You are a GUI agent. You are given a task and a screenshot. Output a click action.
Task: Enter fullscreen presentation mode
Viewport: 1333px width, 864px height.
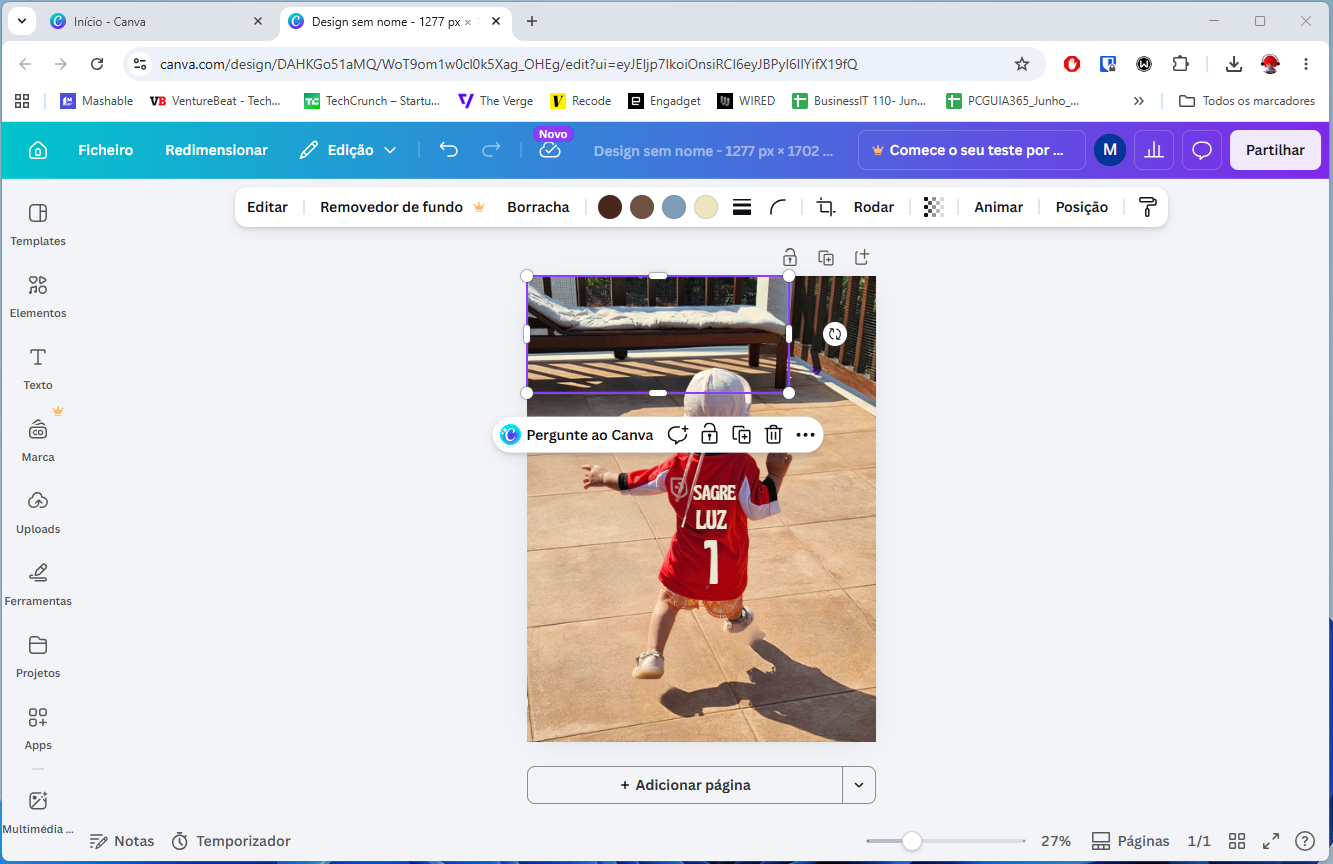(1271, 841)
